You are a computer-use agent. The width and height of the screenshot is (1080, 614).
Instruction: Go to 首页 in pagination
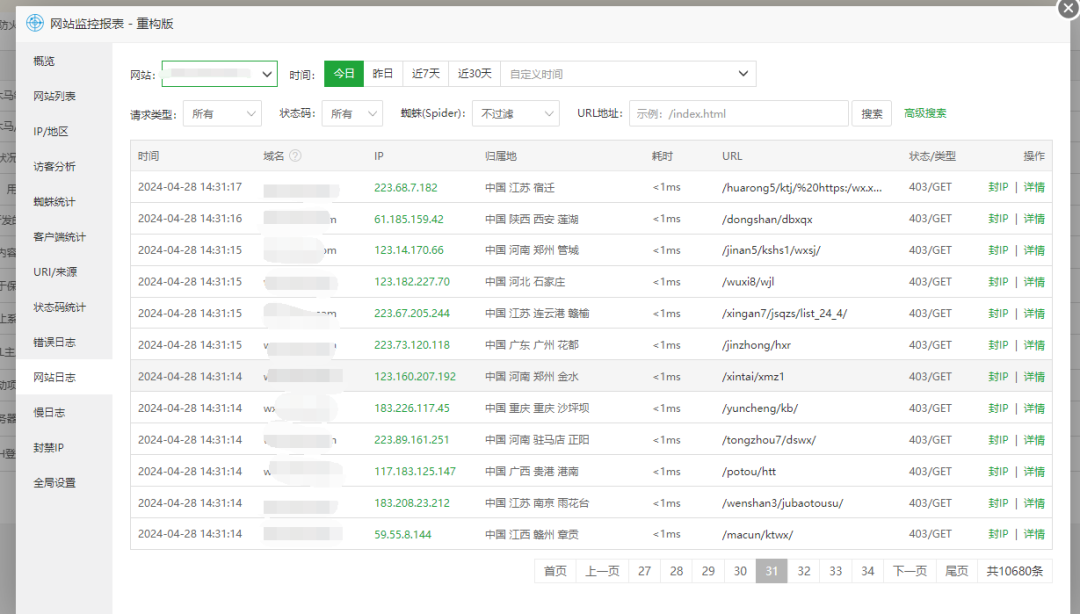coord(555,571)
